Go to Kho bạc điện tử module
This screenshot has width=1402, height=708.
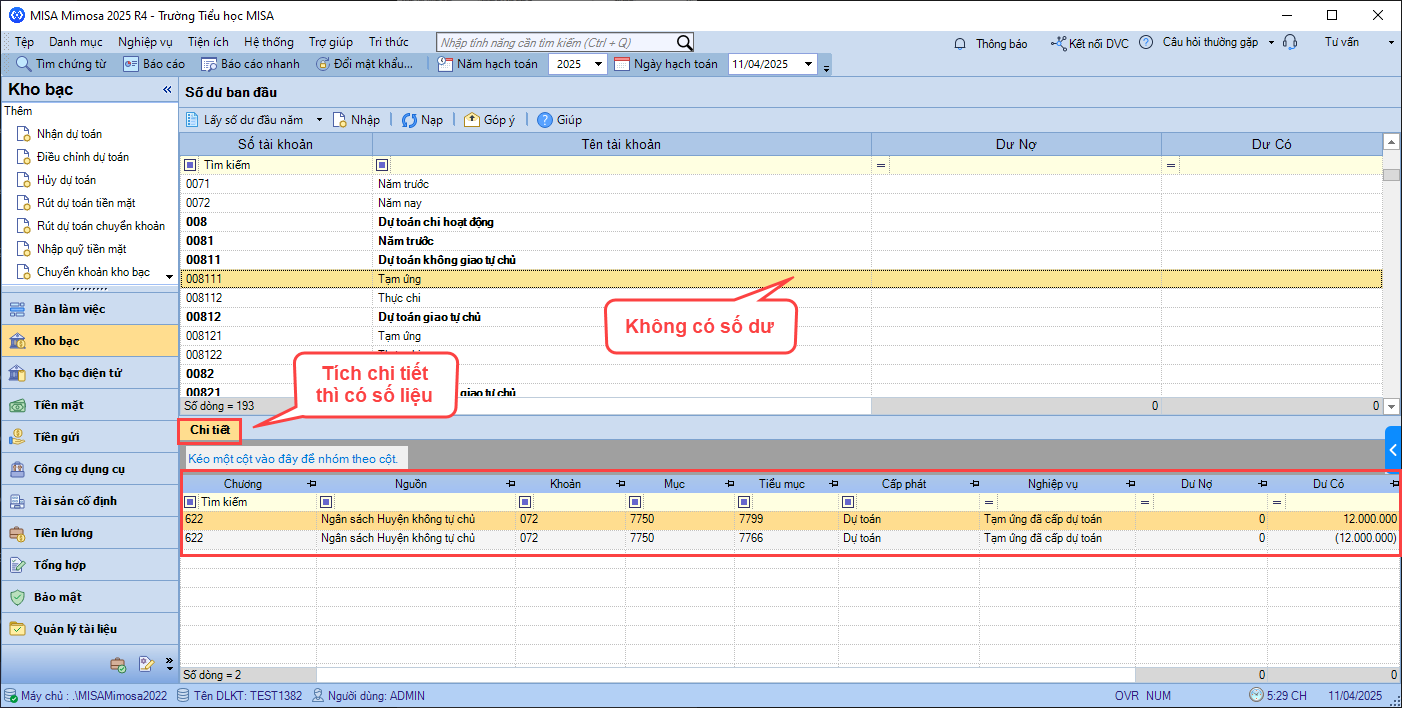pos(89,373)
